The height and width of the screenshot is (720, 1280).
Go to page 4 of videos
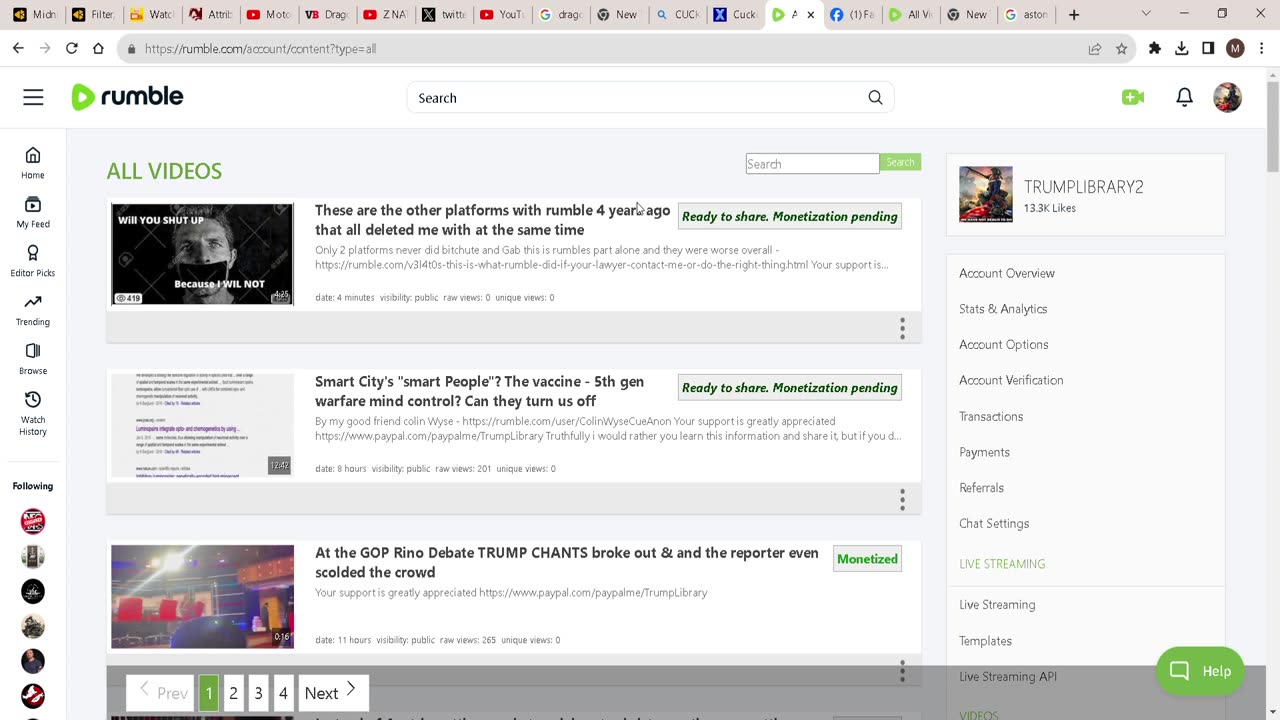click(x=283, y=692)
